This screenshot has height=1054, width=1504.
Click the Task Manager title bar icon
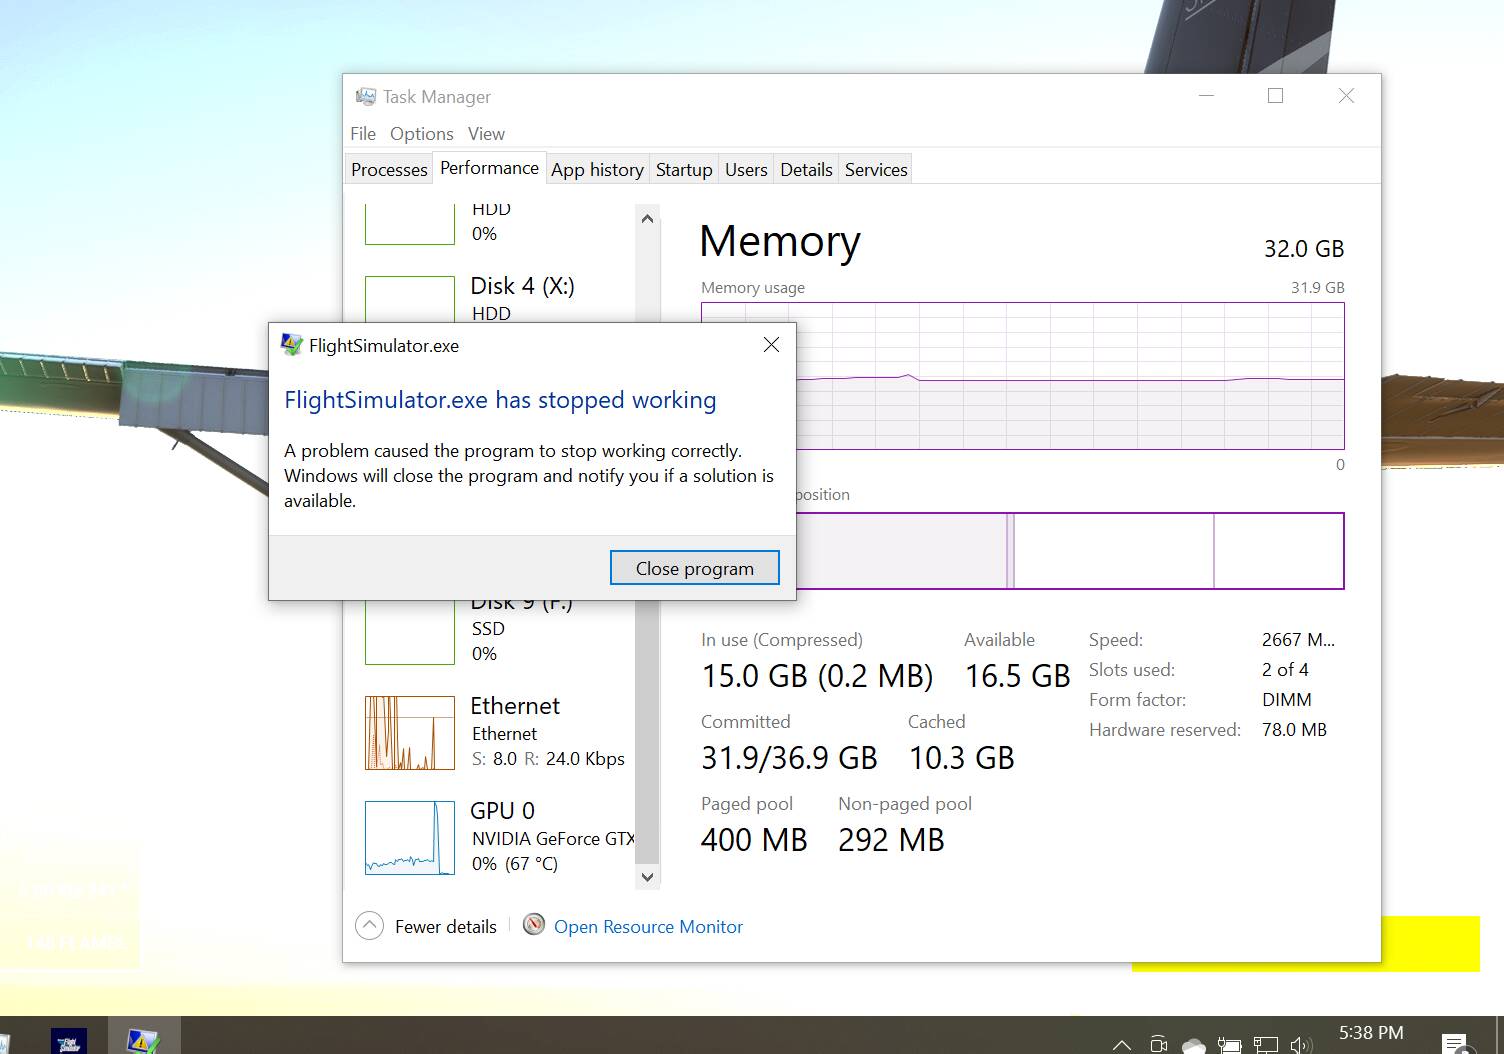pyautogui.click(x=365, y=96)
